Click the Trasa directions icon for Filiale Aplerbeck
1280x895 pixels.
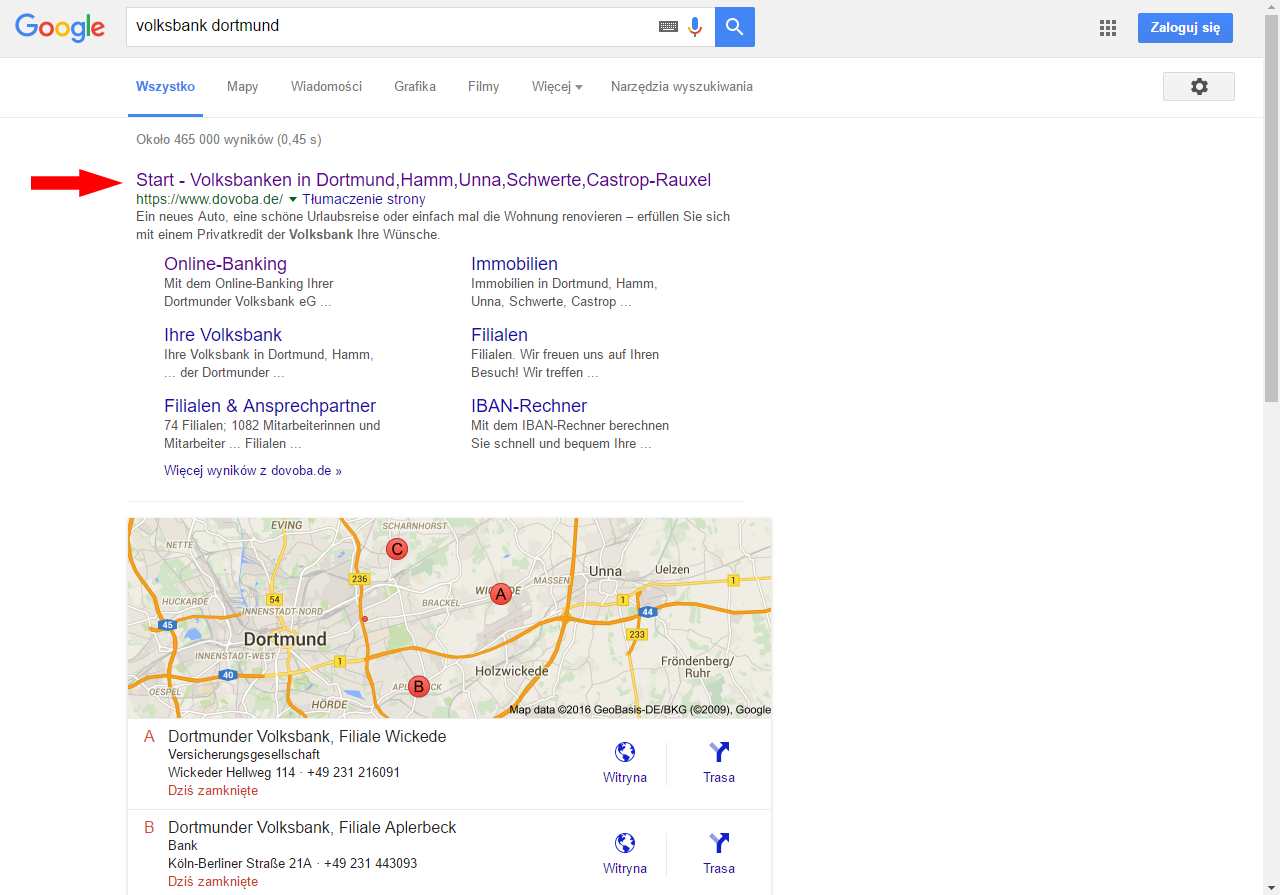(x=719, y=843)
